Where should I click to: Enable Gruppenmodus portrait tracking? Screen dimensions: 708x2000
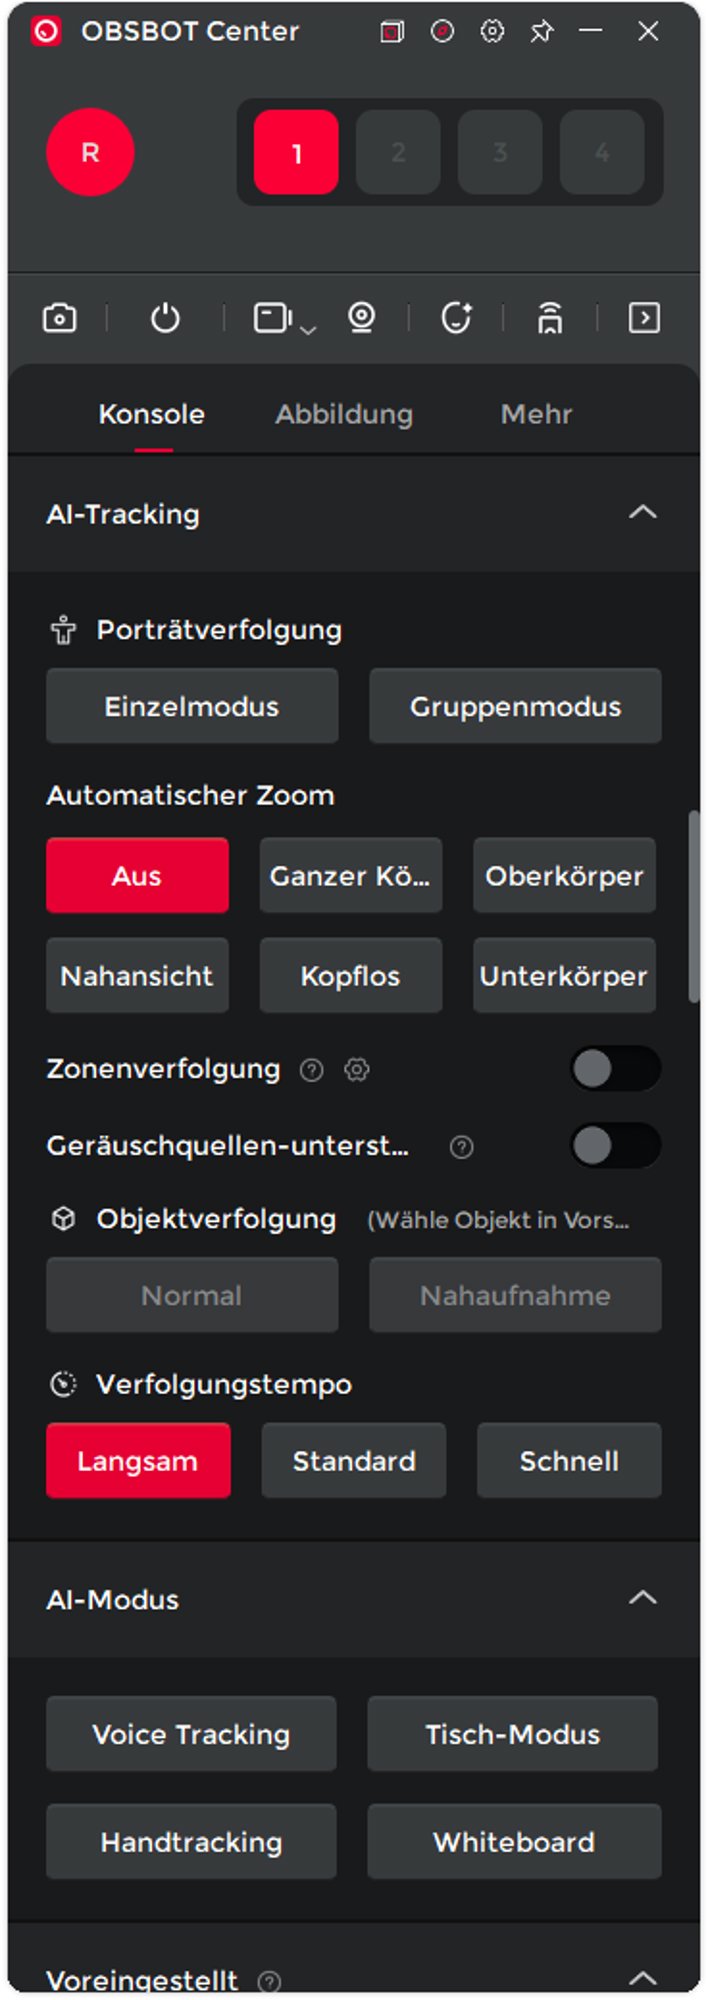(515, 707)
